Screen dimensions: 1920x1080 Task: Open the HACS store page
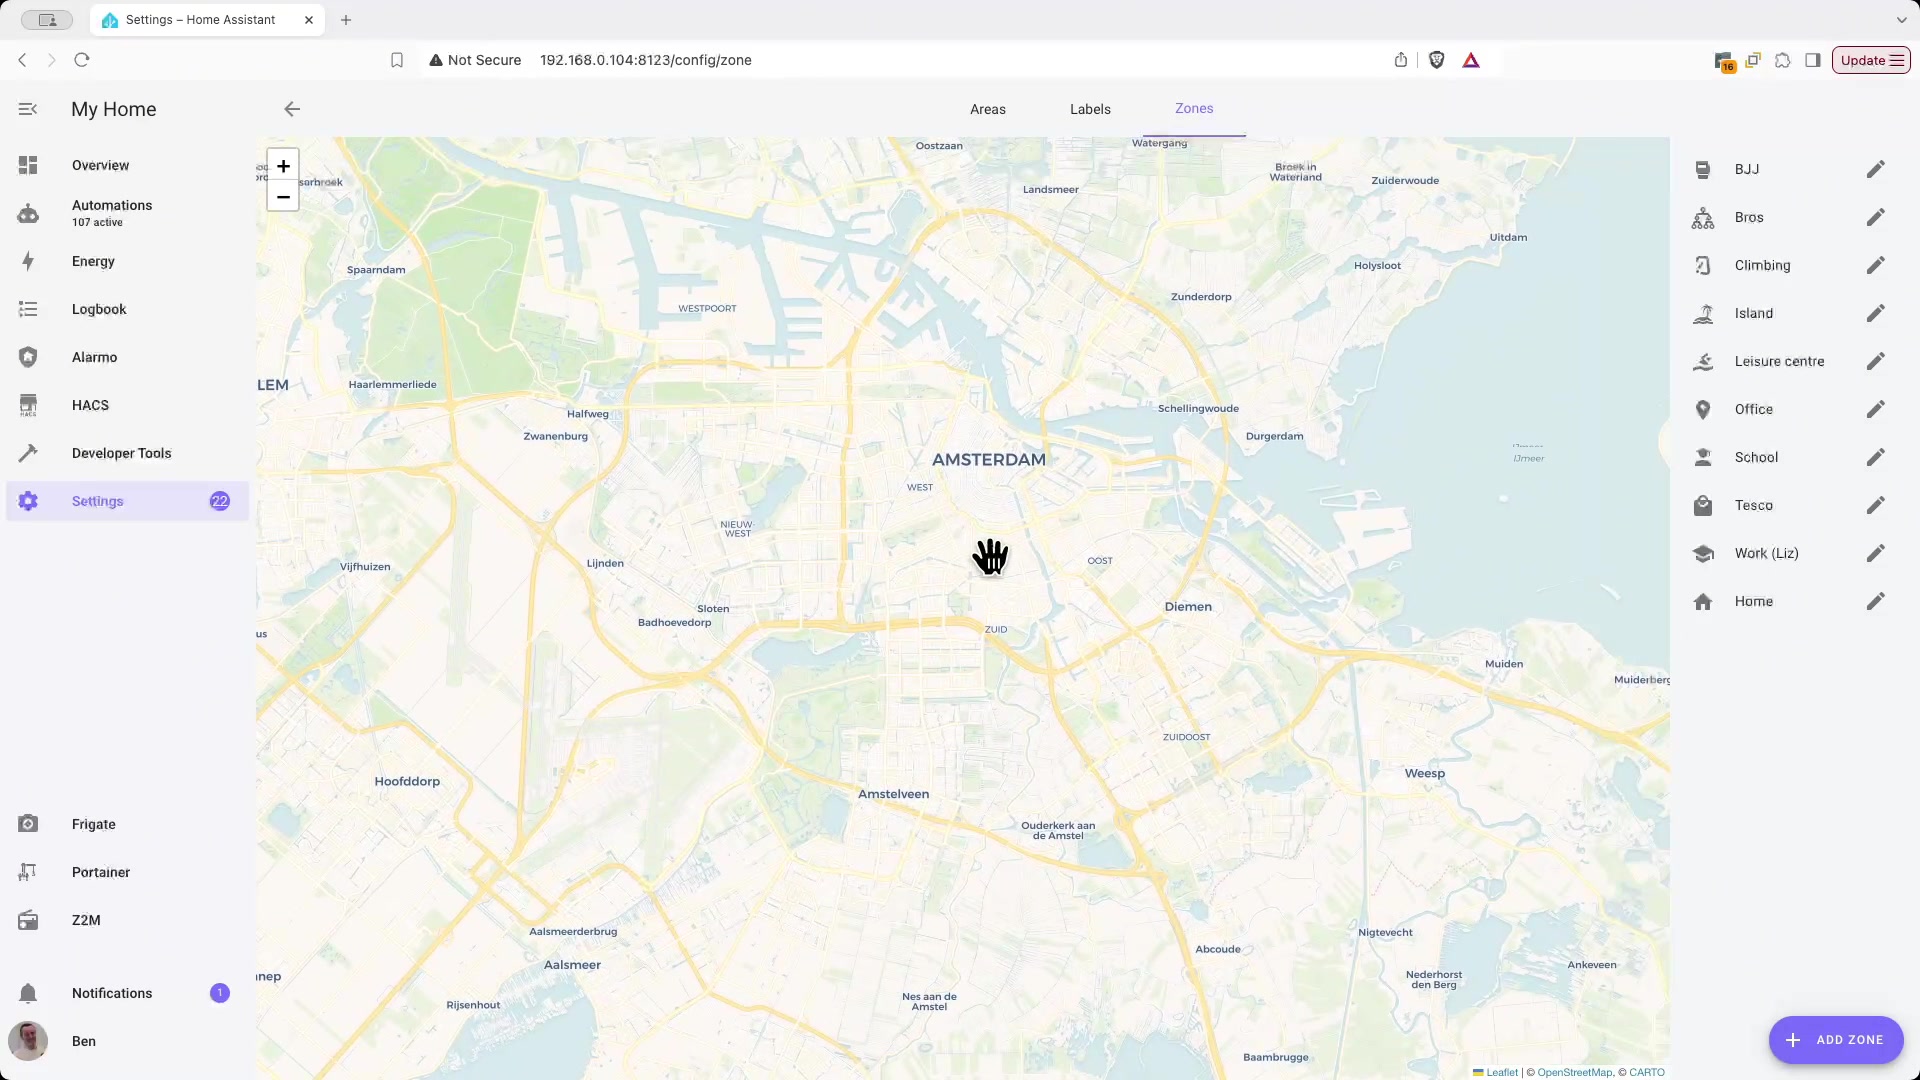[x=90, y=405]
